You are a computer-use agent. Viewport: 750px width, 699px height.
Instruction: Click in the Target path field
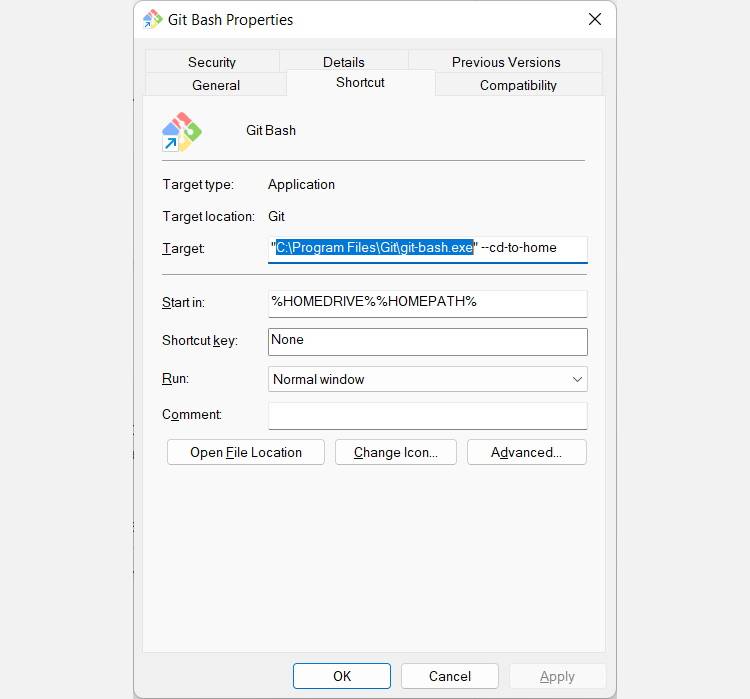pos(428,249)
